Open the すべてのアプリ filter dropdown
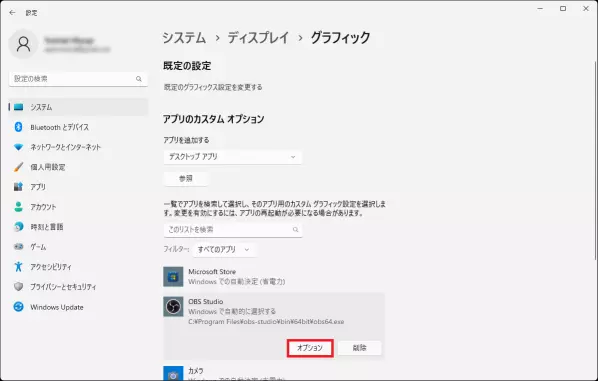Image resolution: width=598 pixels, height=381 pixels. pos(224,250)
